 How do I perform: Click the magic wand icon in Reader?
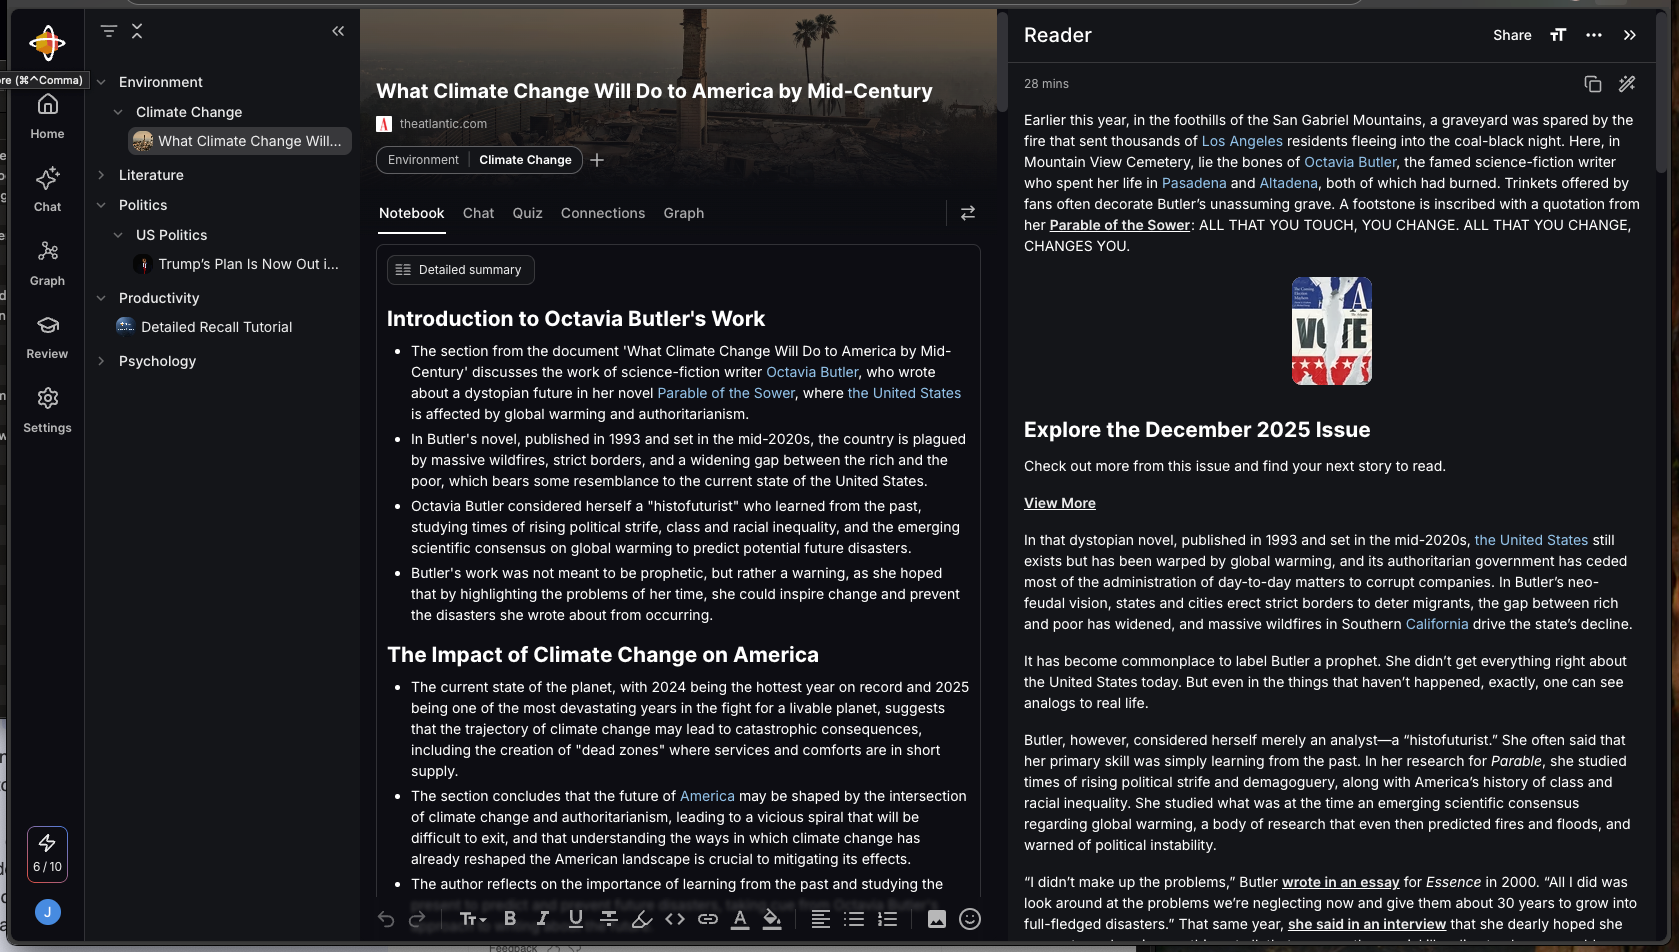[x=1627, y=84]
